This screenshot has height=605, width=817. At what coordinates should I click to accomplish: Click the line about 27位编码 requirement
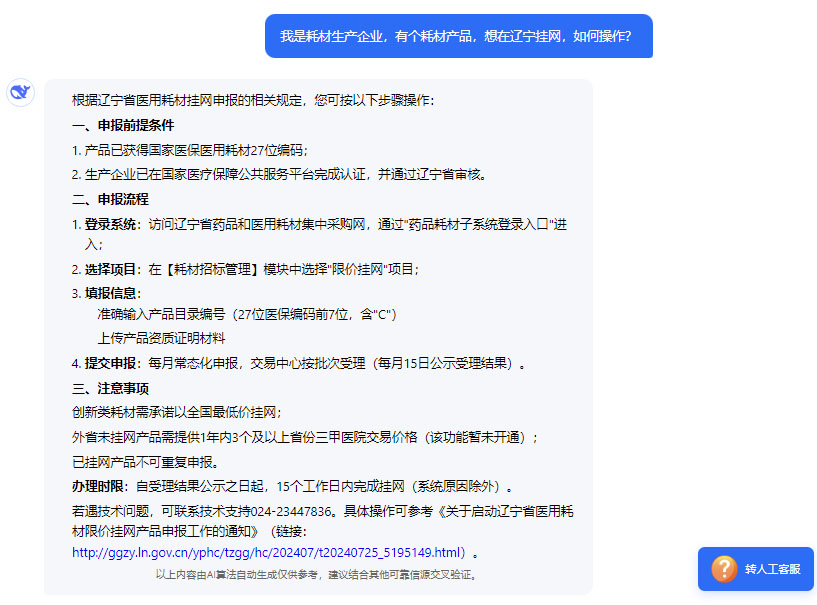pos(190,151)
